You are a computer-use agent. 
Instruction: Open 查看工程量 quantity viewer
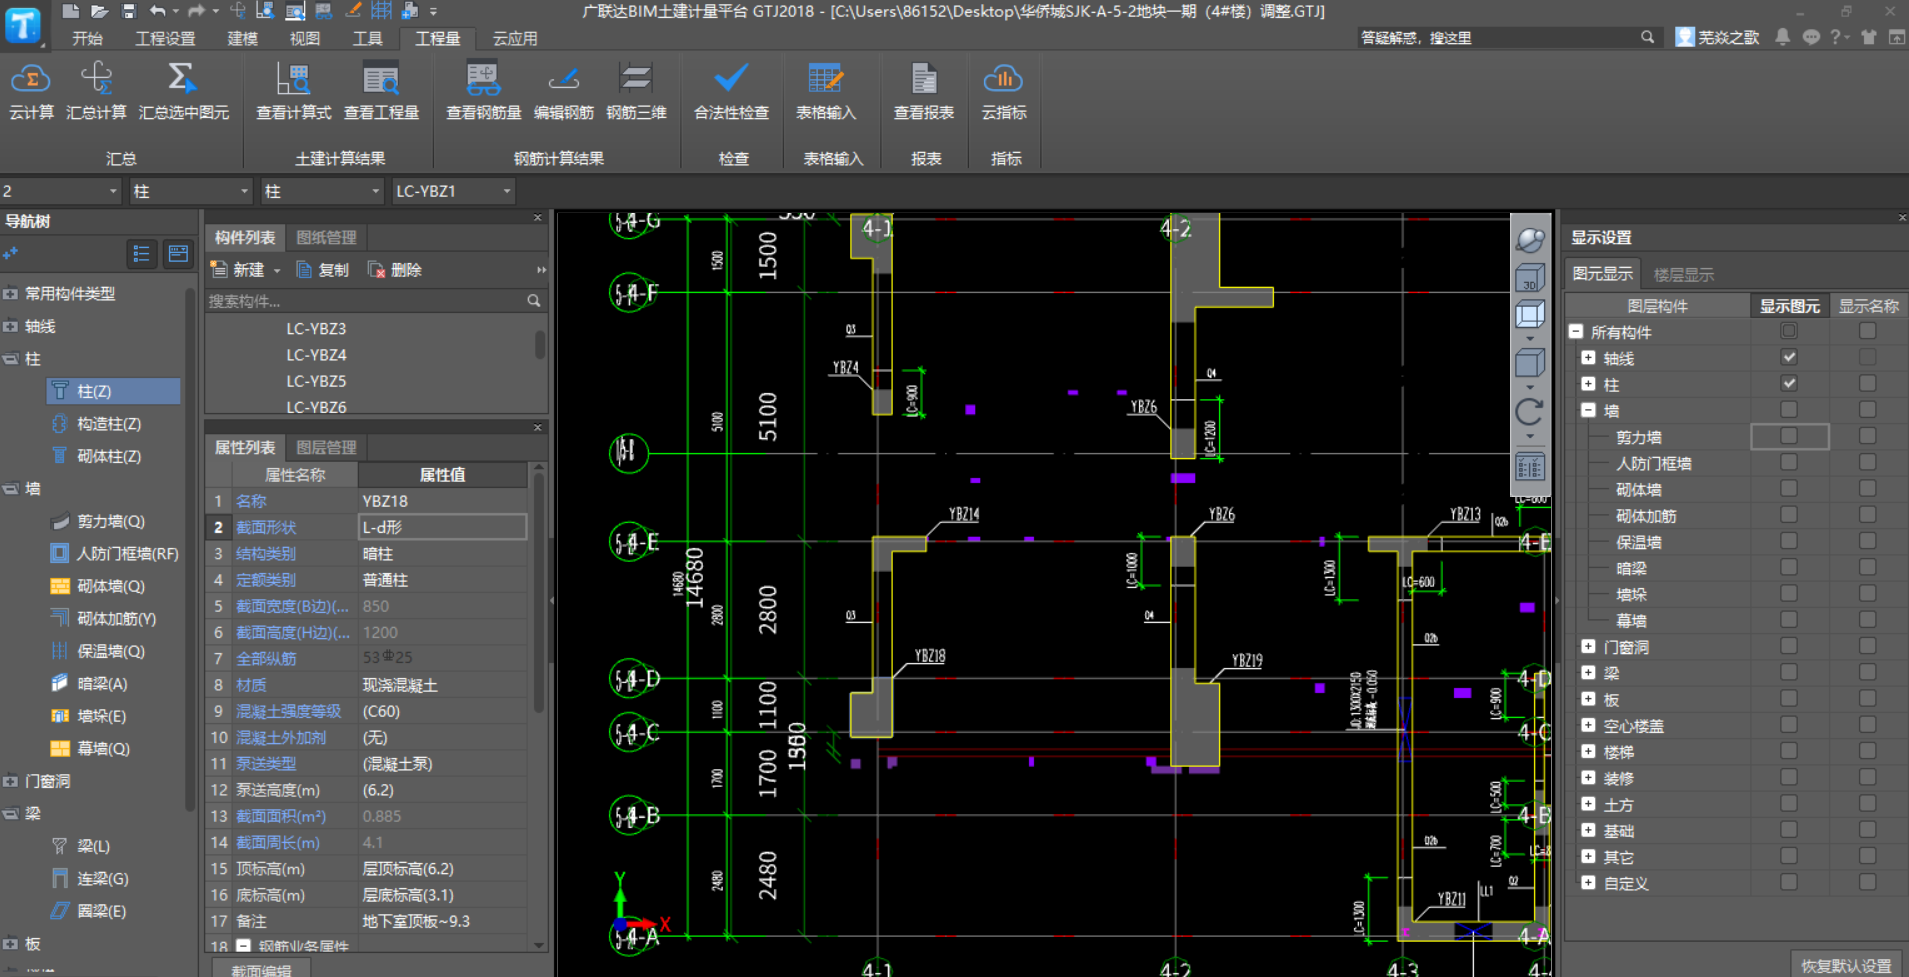tap(381, 91)
